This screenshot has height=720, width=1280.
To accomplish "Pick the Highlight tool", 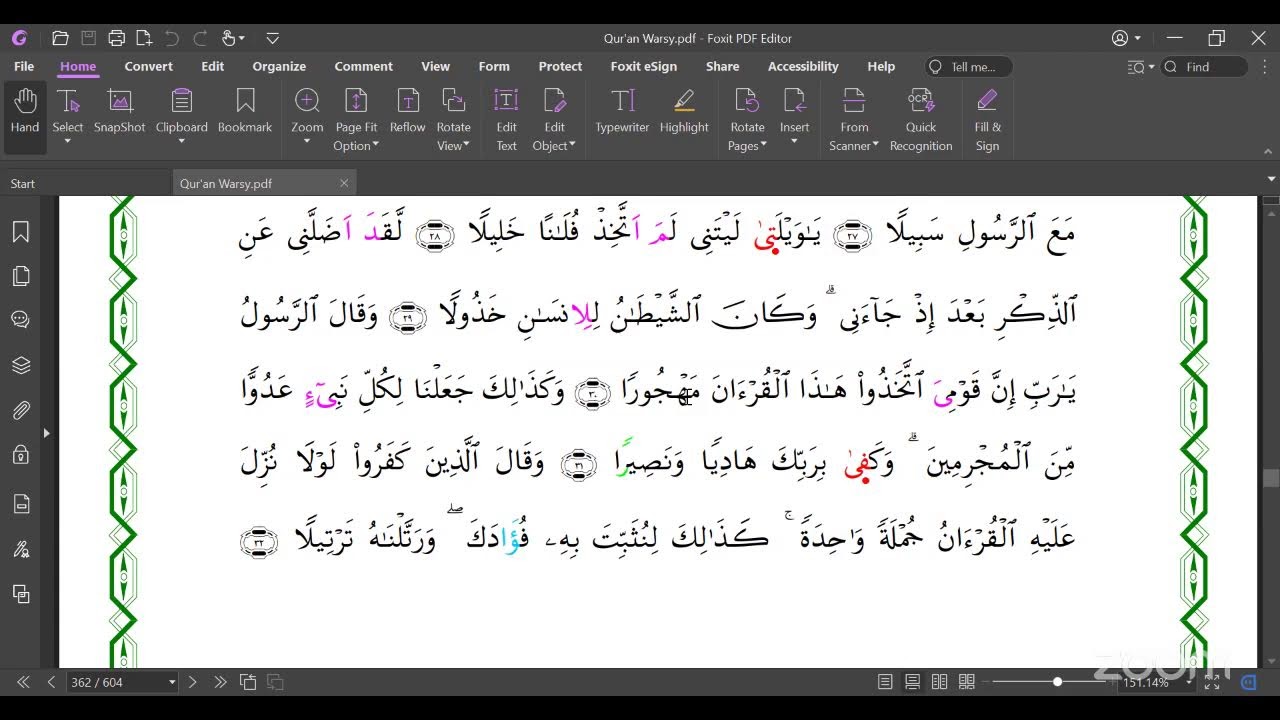I will (x=684, y=112).
